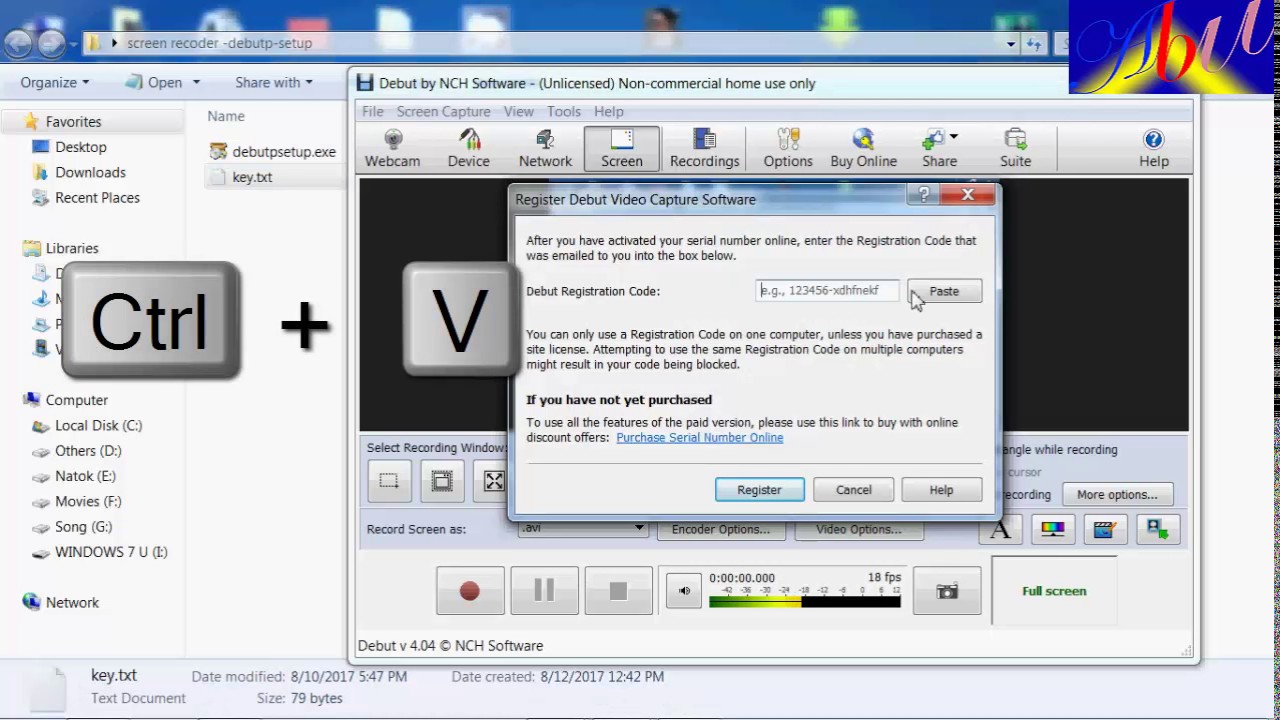Screen dimensions: 1280x720
Task: Click the Buy Online toolbar icon
Action: click(x=863, y=148)
